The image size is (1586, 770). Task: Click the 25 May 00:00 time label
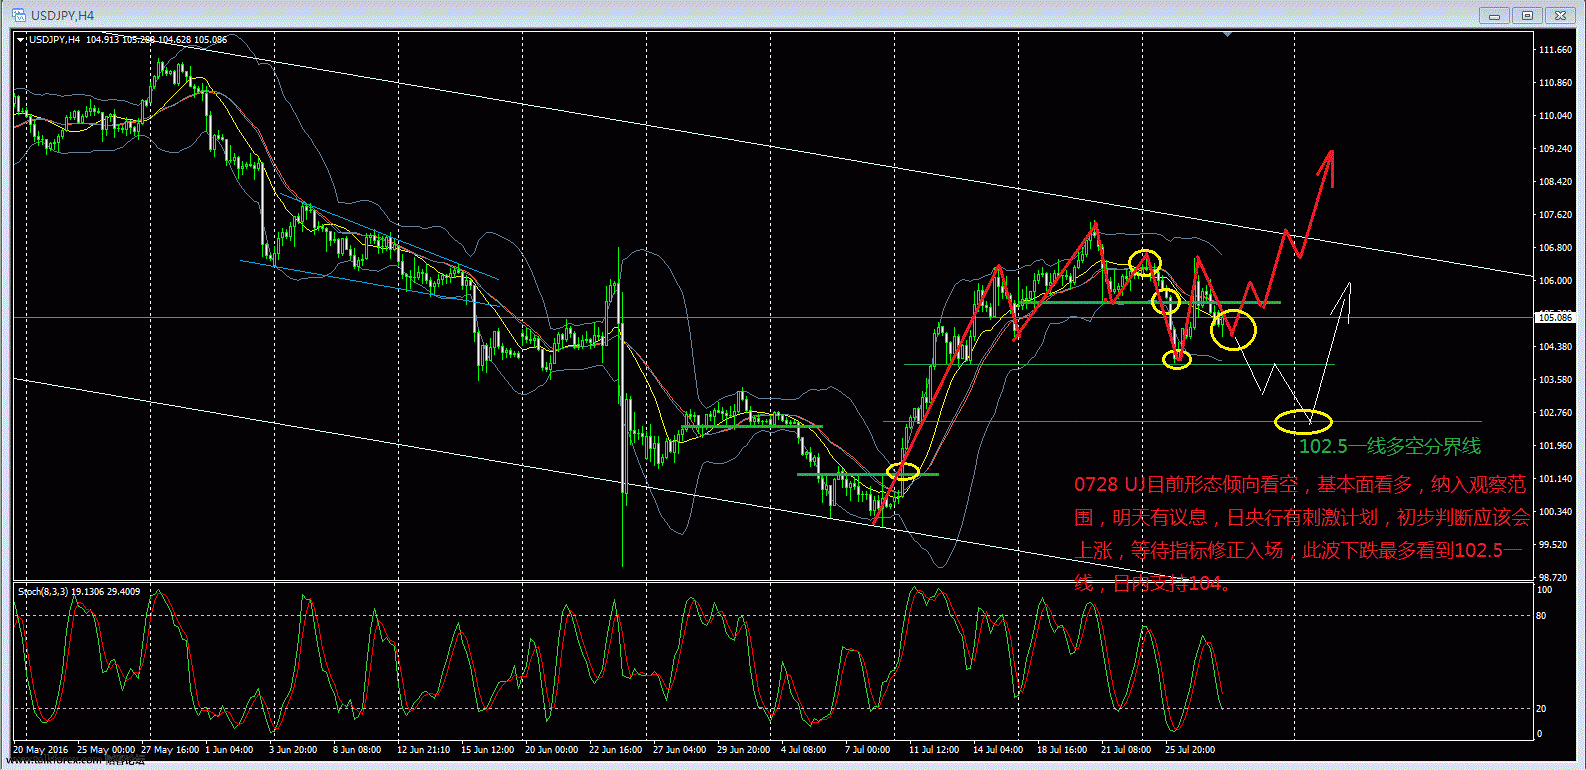pos(106,749)
